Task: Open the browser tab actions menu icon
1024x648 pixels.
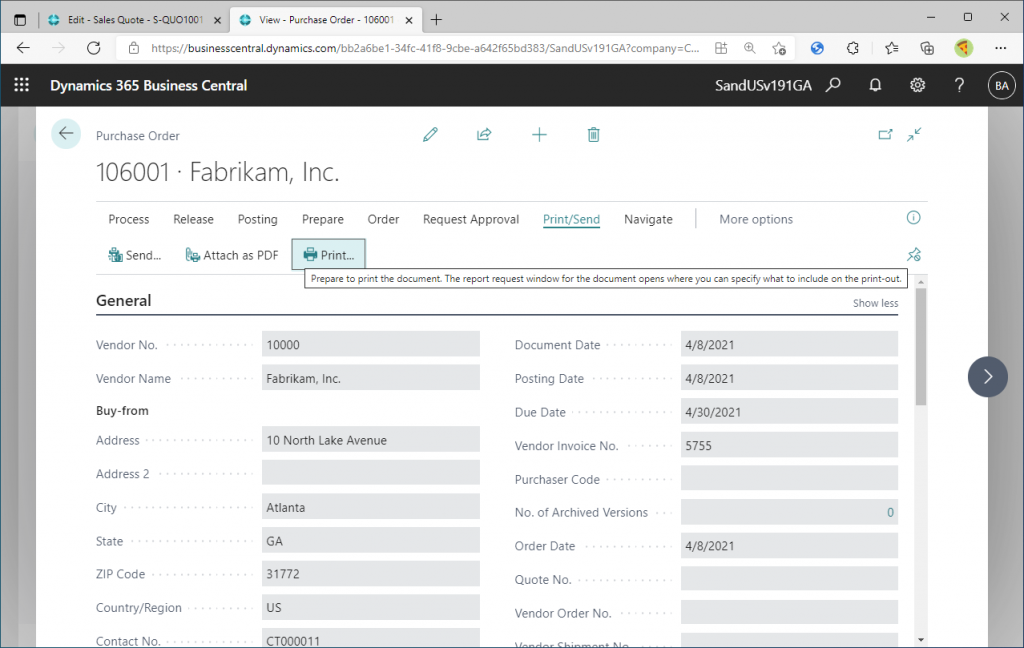Action: tap(20, 20)
